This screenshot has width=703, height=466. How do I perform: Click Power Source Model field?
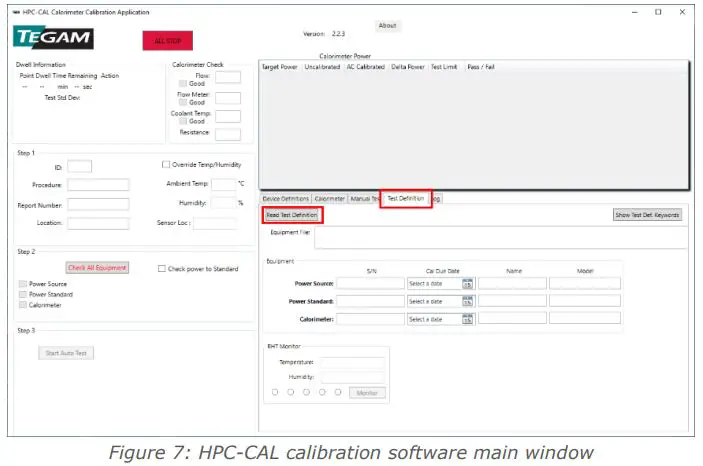tap(585, 283)
